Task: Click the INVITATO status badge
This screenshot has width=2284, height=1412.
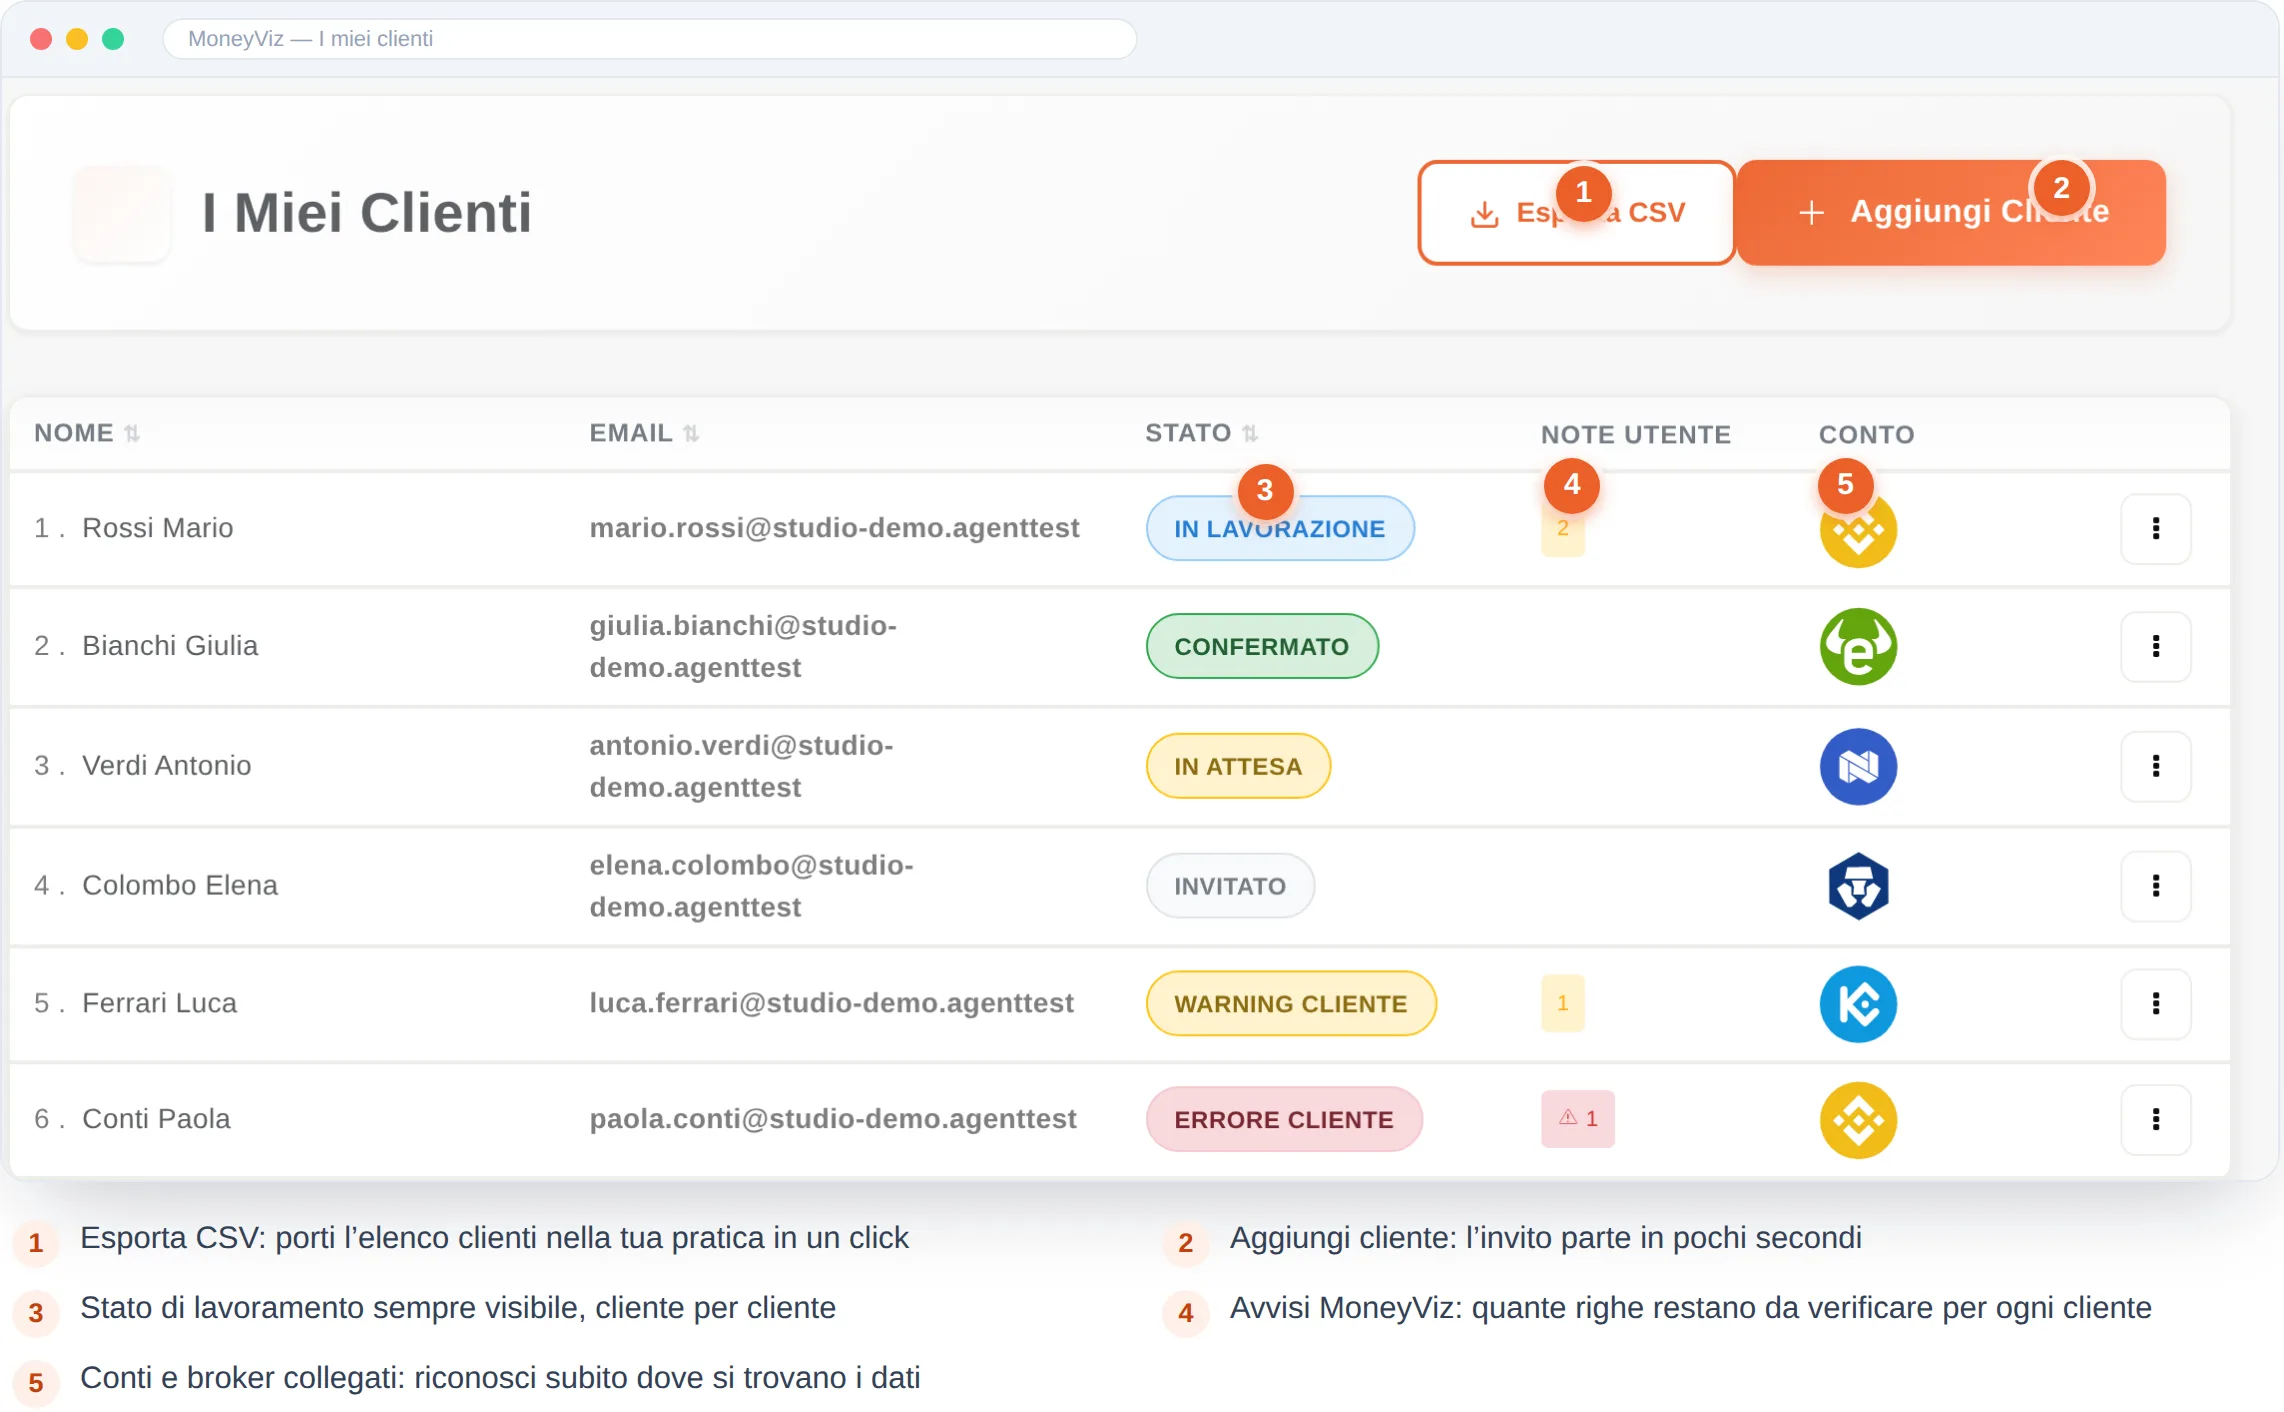Action: coord(1230,885)
